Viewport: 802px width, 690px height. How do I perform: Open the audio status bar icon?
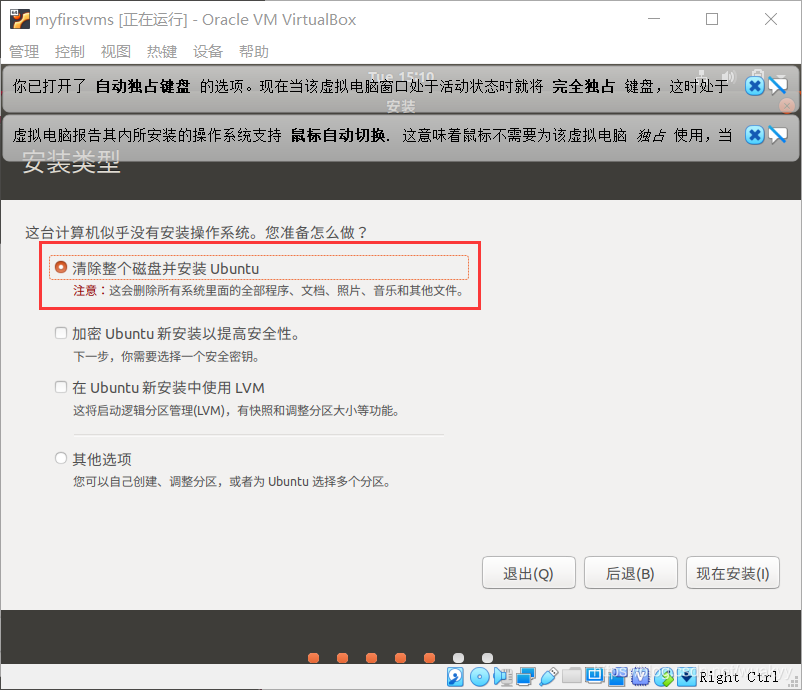503,677
